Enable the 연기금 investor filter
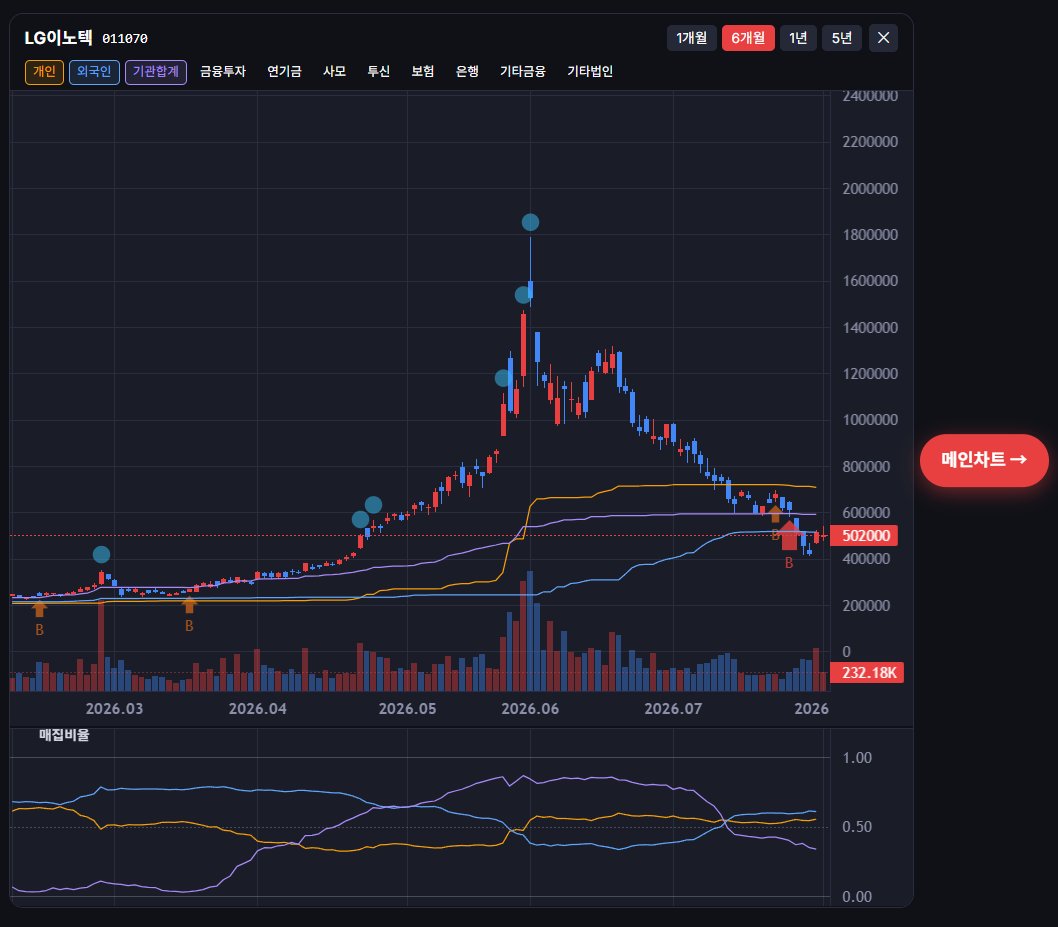Image resolution: width=1058 pixels, height=927 pixels. (x=284, y=72)
